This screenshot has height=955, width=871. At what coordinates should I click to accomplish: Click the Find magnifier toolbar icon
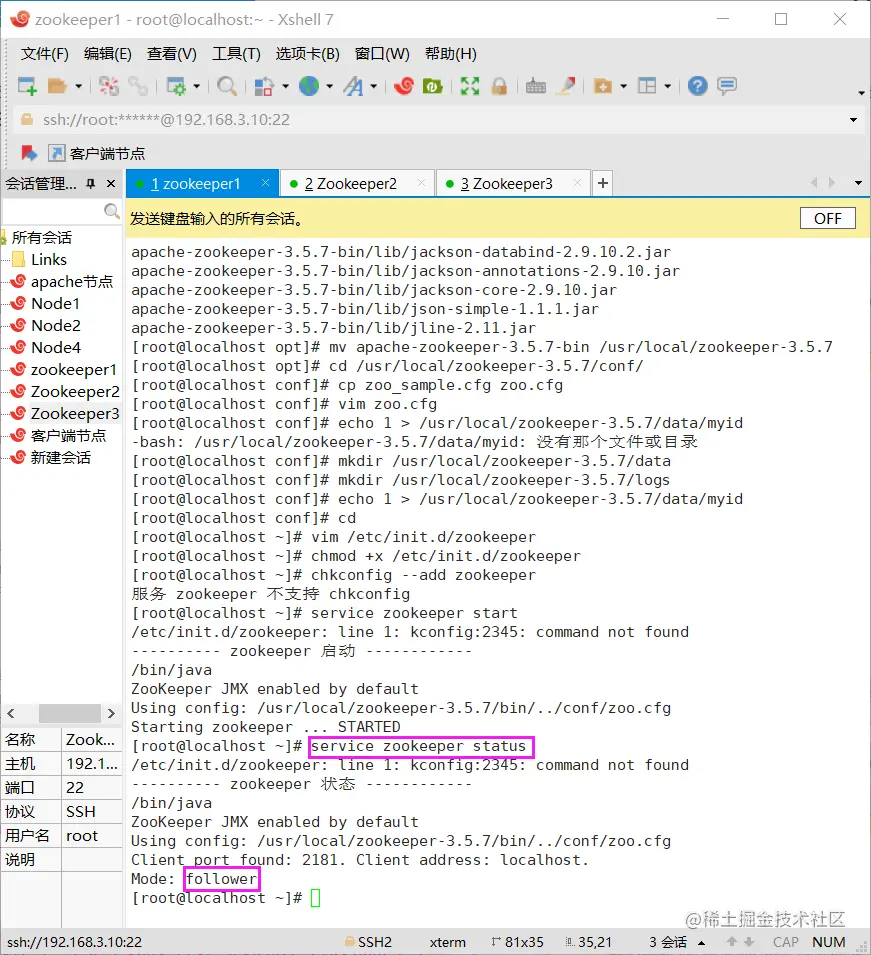pos(227,86)
